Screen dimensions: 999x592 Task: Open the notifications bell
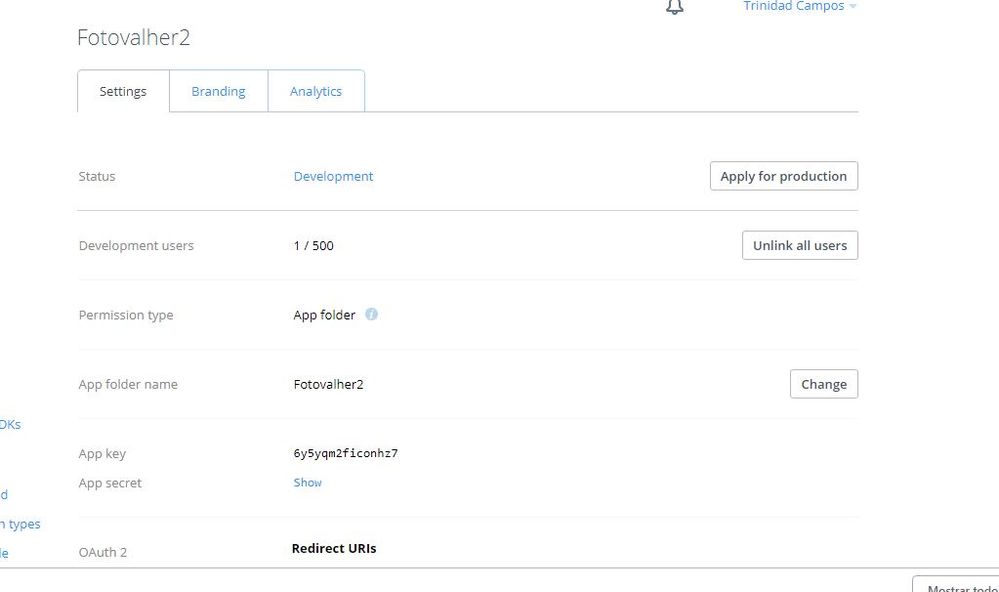point(675,7)
